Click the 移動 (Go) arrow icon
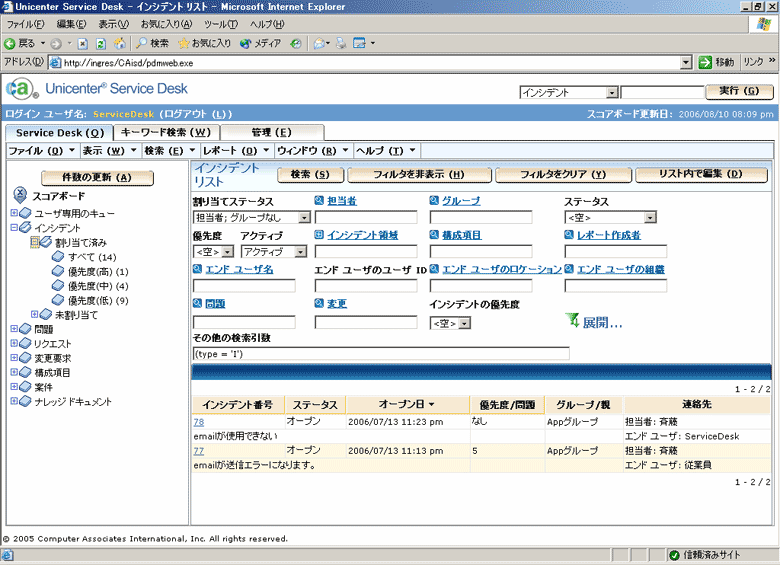 pos(704,62)
